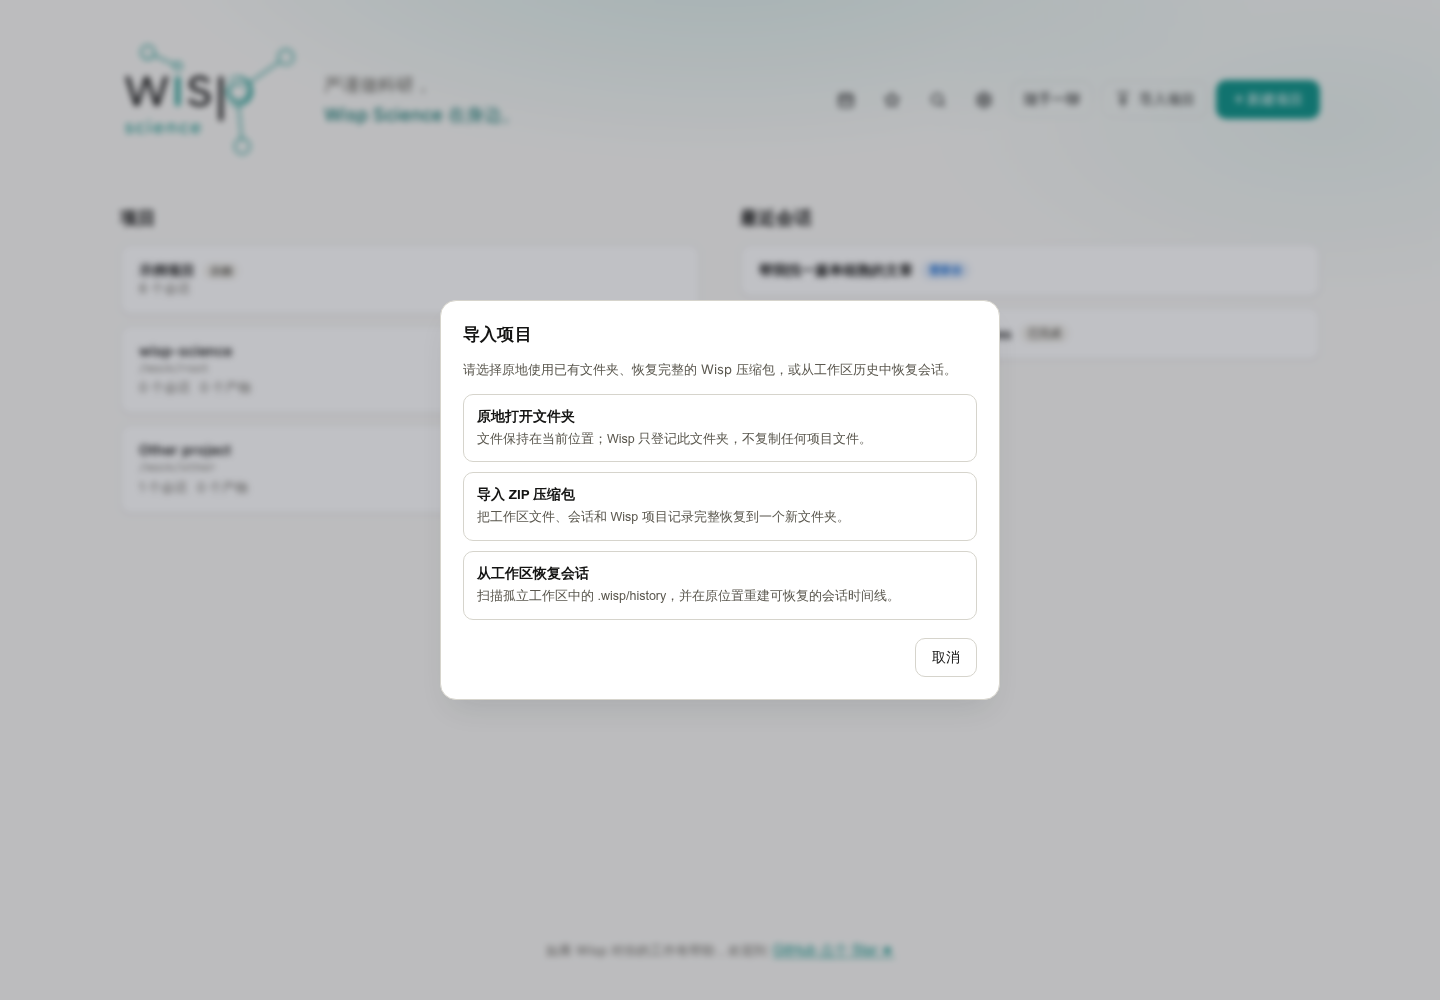Open the wisp-science project card

pyautogui.click(x=409, y=369)
